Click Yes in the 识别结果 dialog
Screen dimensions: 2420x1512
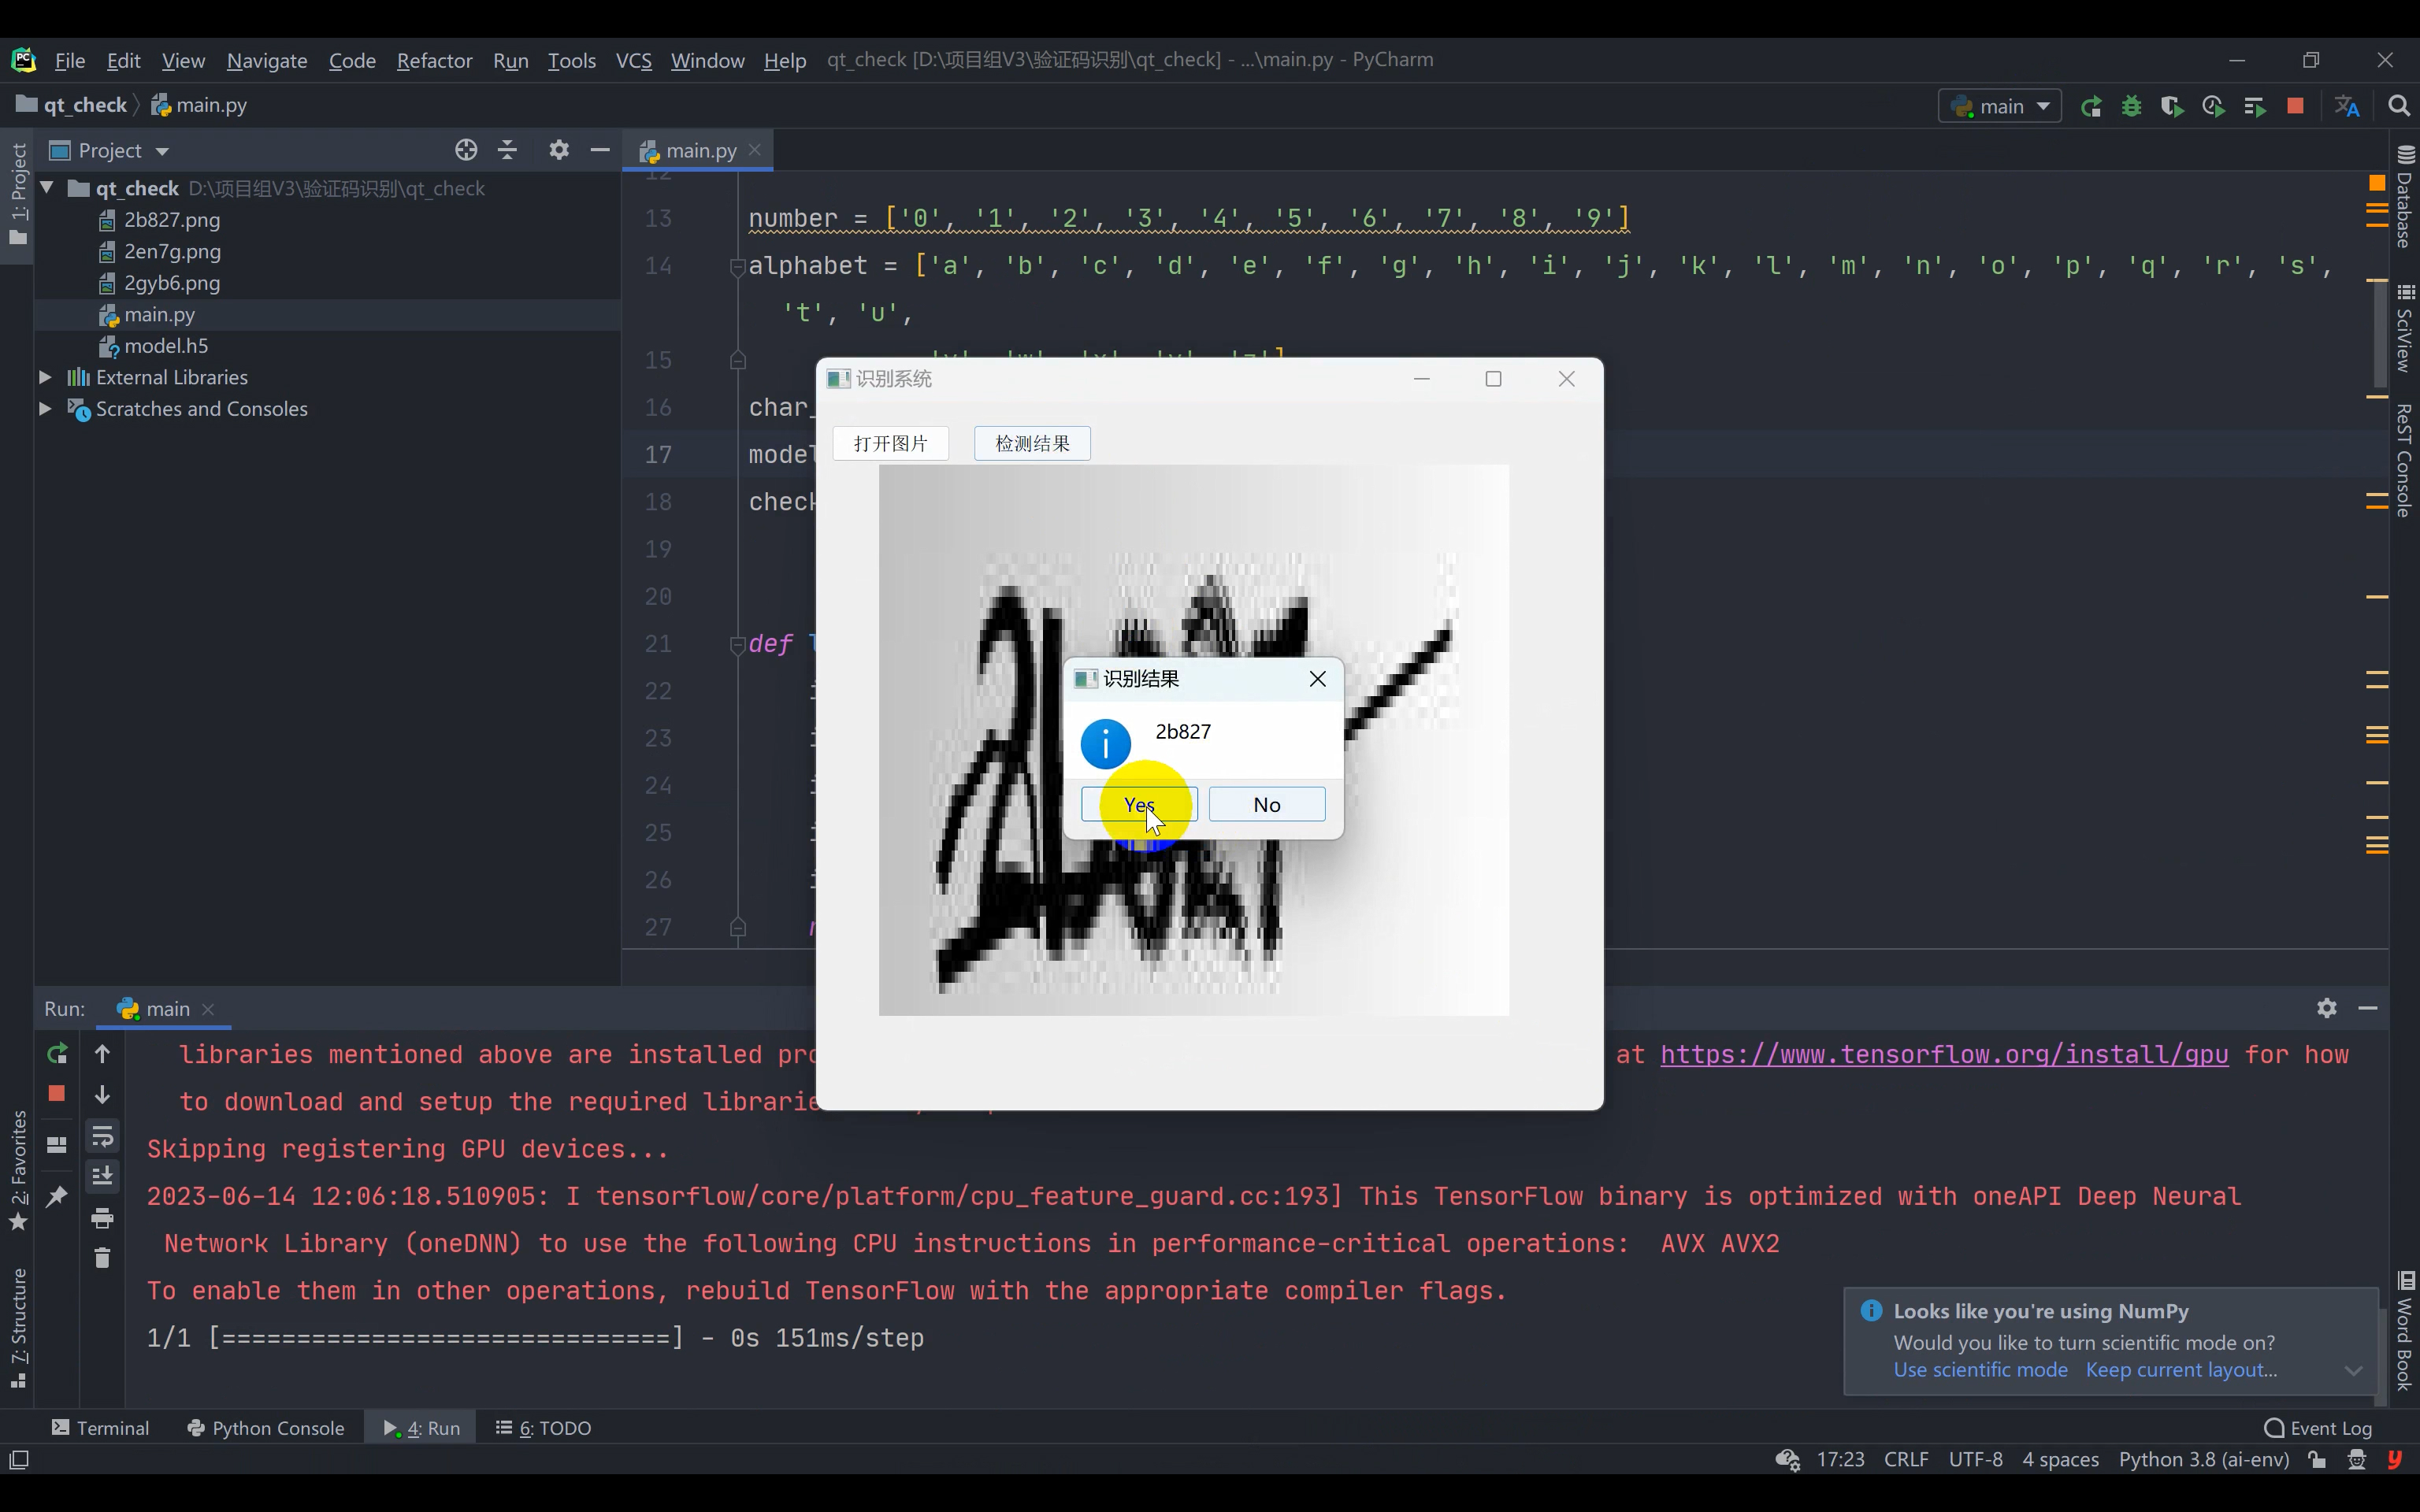(x=1139, y=805)
